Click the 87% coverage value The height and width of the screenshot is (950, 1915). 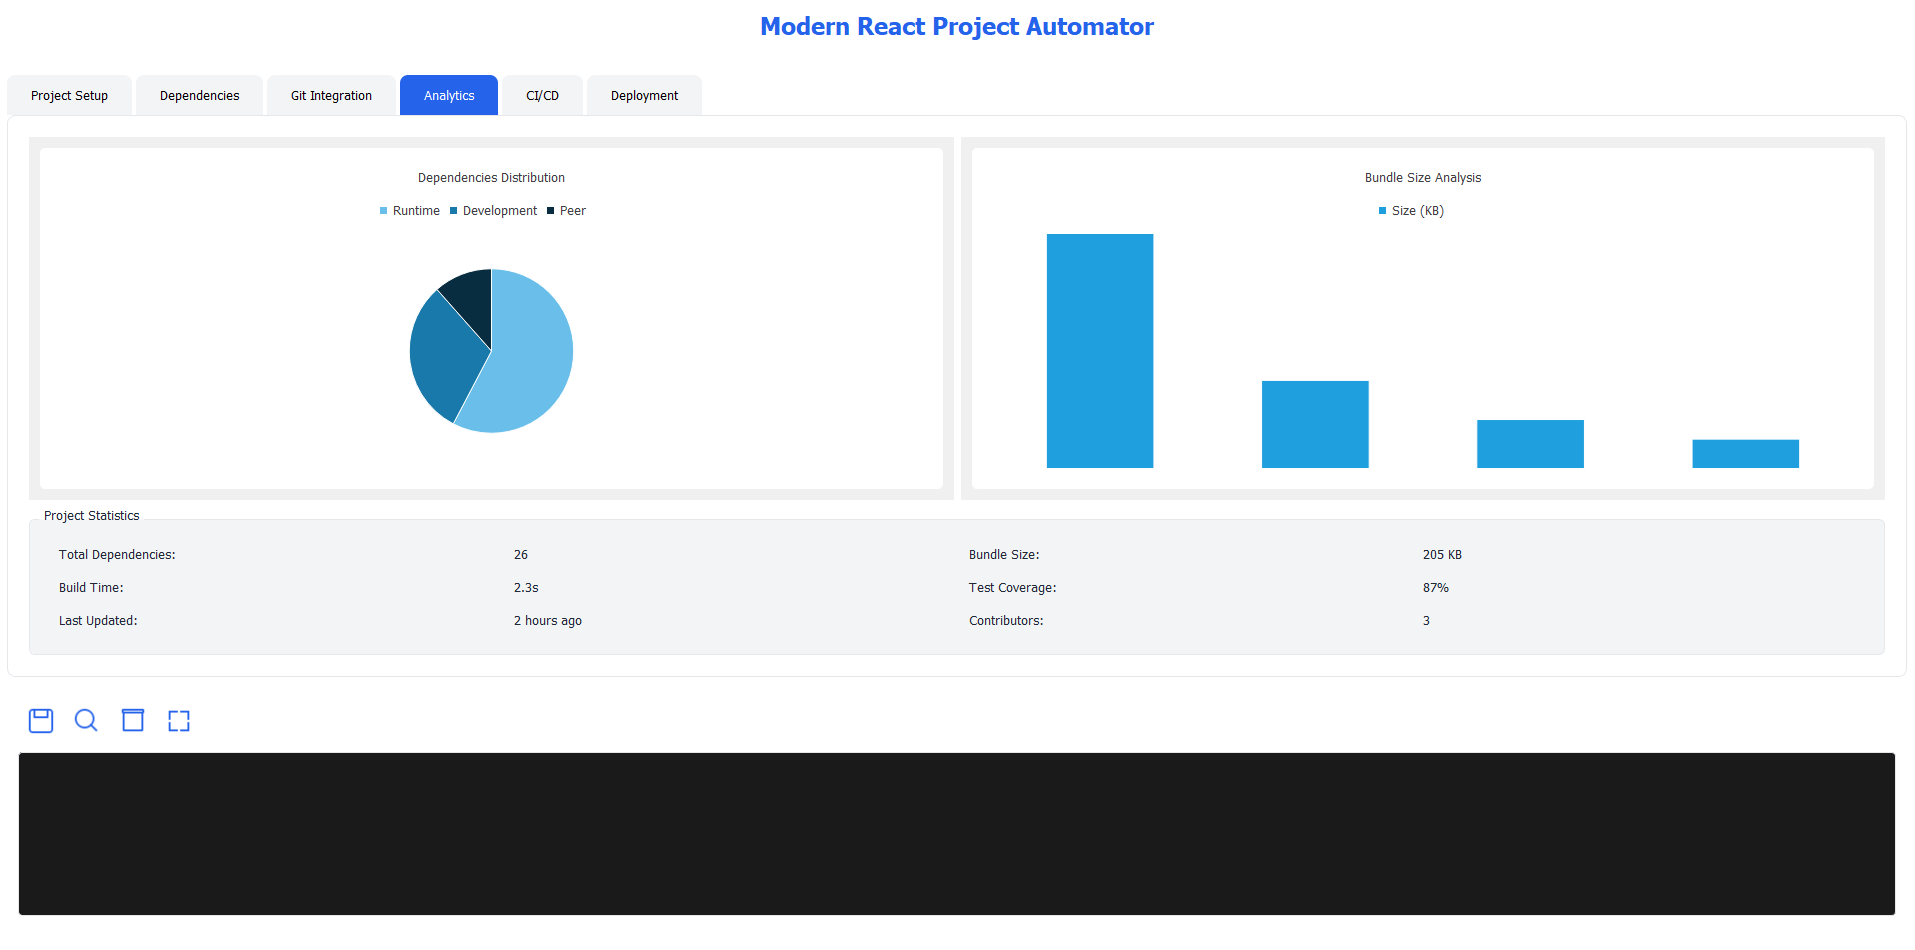click(x=1436, y=588)
